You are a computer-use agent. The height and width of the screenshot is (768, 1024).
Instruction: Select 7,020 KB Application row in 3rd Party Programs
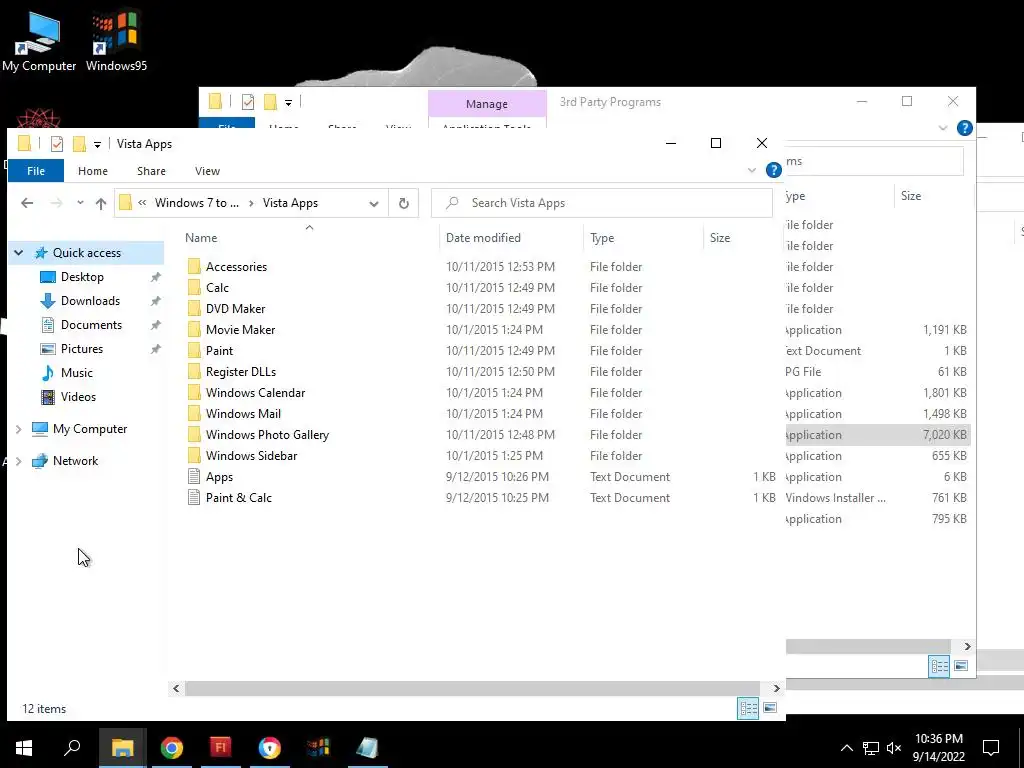(x=878, y=435)
